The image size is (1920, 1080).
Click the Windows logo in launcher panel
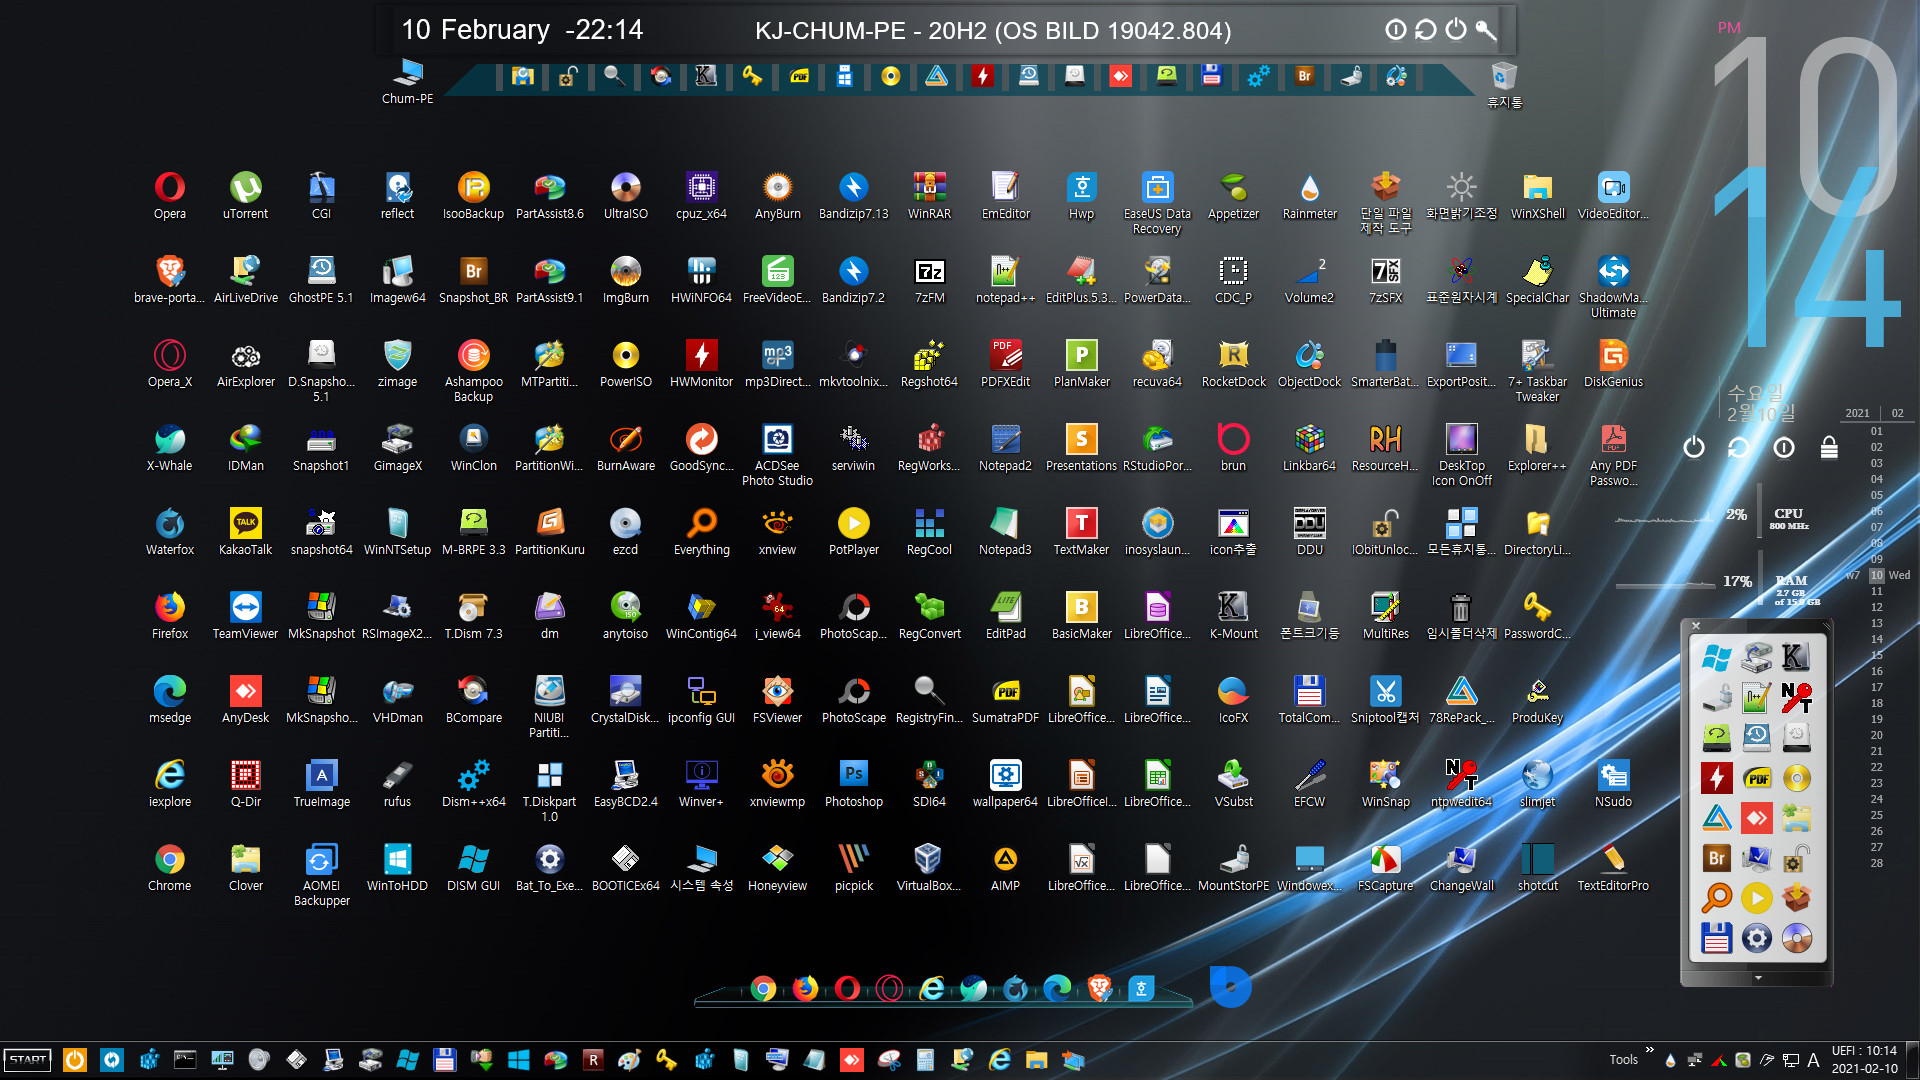pos(1717,657)
